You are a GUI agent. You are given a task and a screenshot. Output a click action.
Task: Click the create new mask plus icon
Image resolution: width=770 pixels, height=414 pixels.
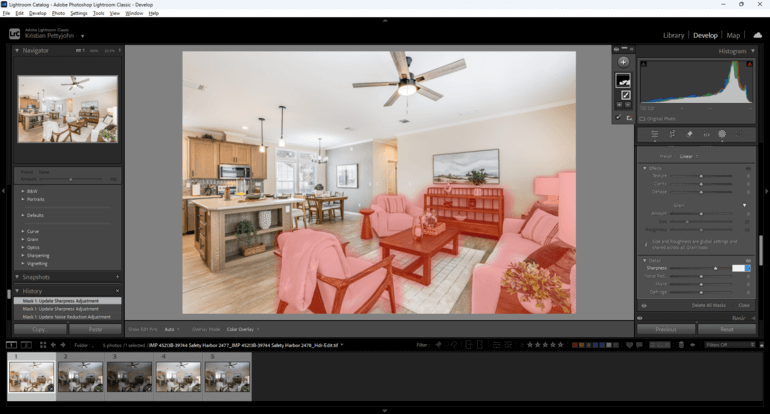click(x=623, y=61)
